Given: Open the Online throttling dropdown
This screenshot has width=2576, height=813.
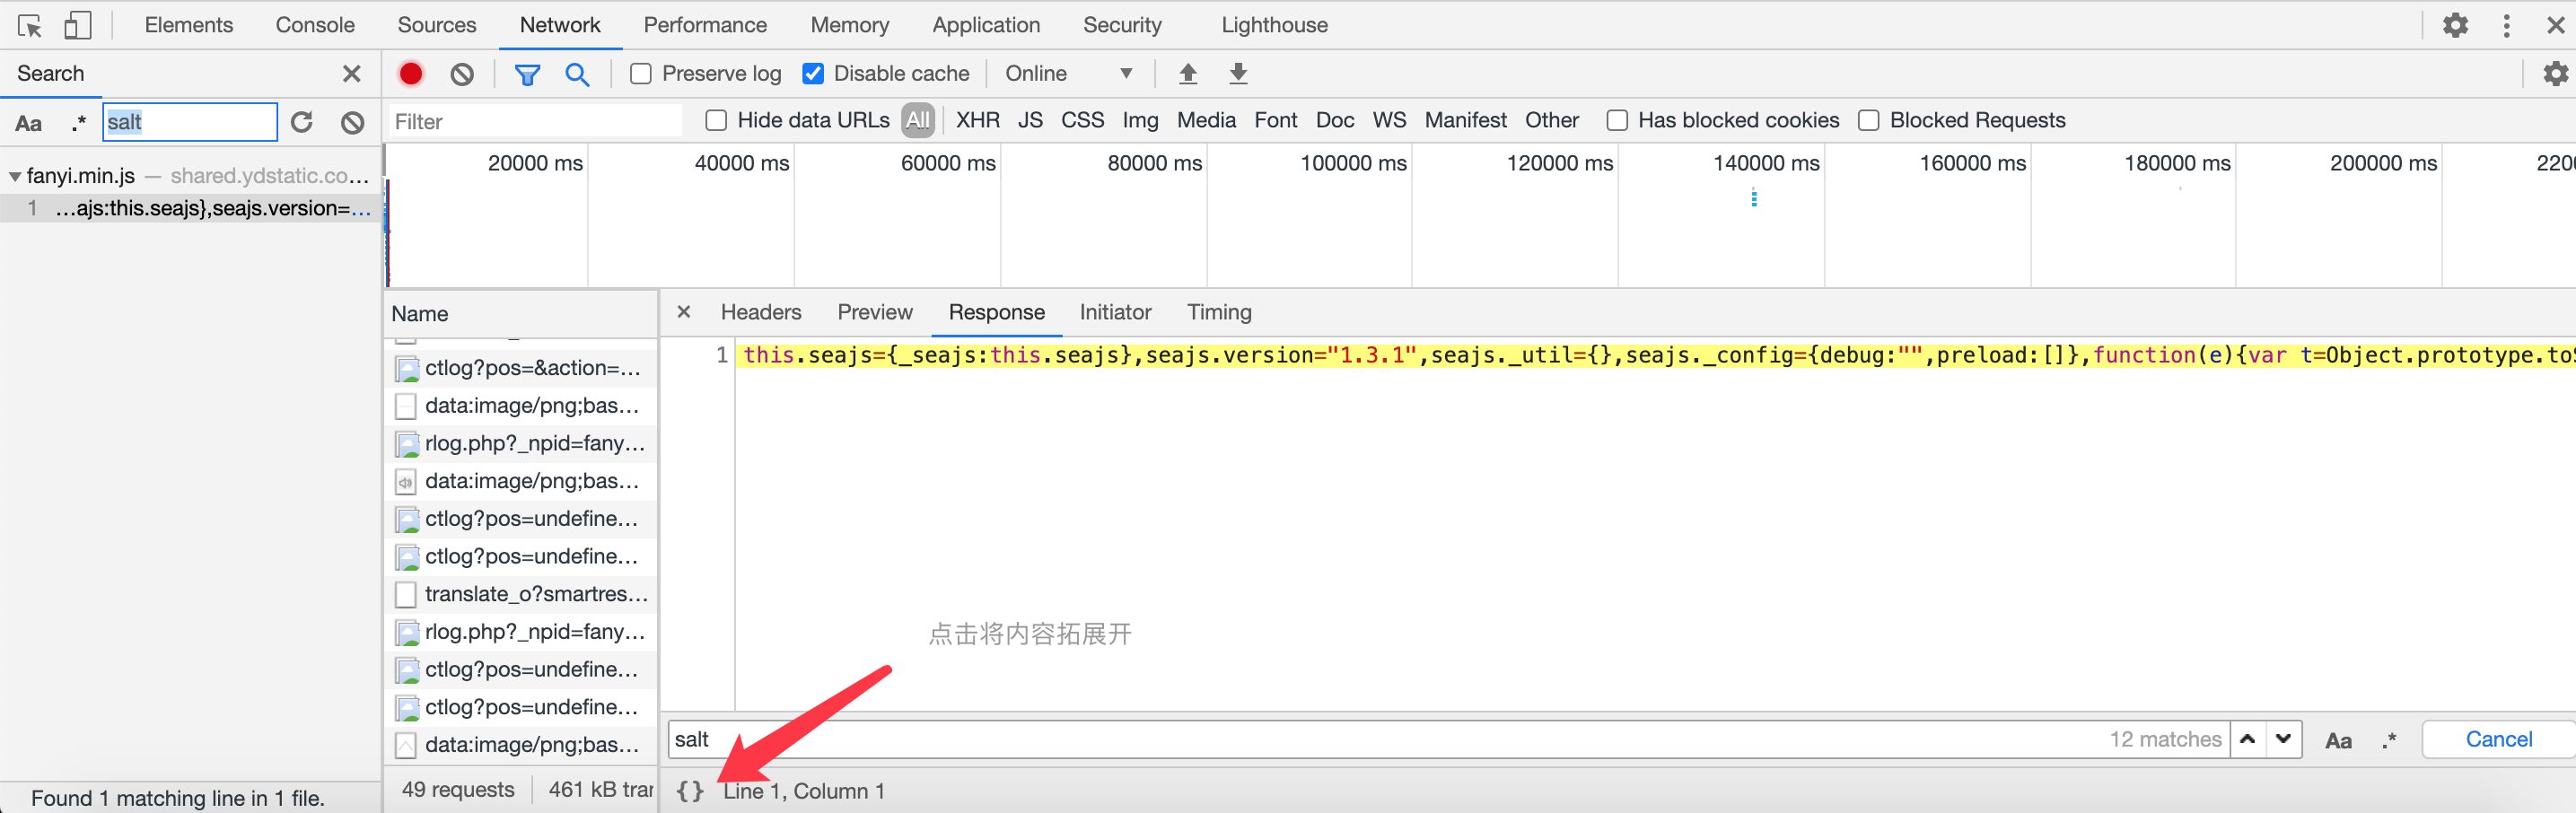Looking at the screenshot, I should (x=1068, y=74).
